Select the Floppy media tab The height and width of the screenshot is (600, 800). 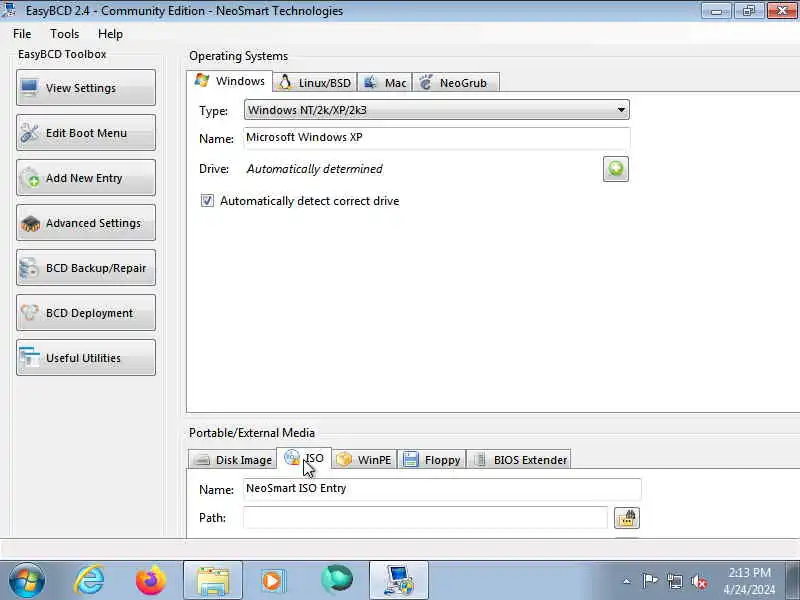(432, 460)
